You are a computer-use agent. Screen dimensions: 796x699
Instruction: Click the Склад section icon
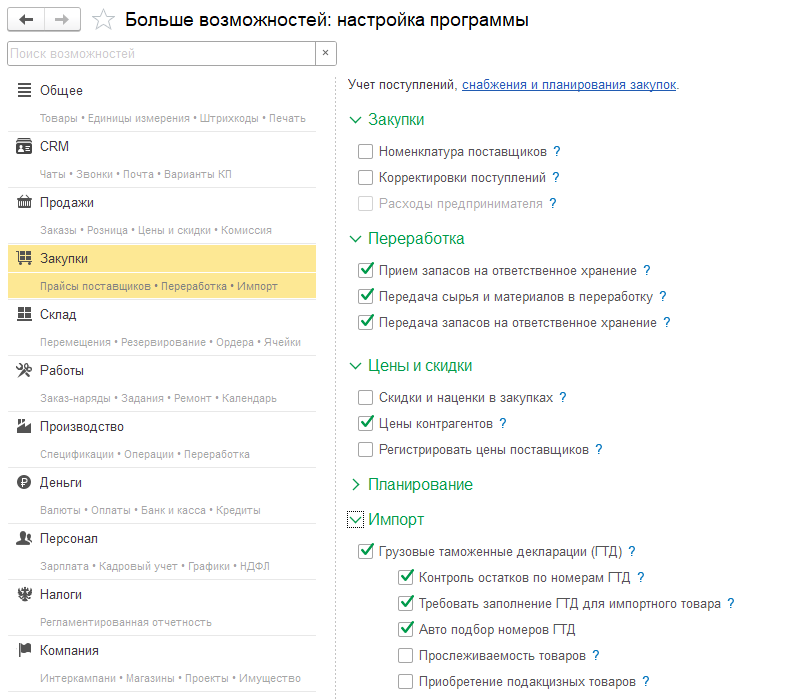click(25, 314)
